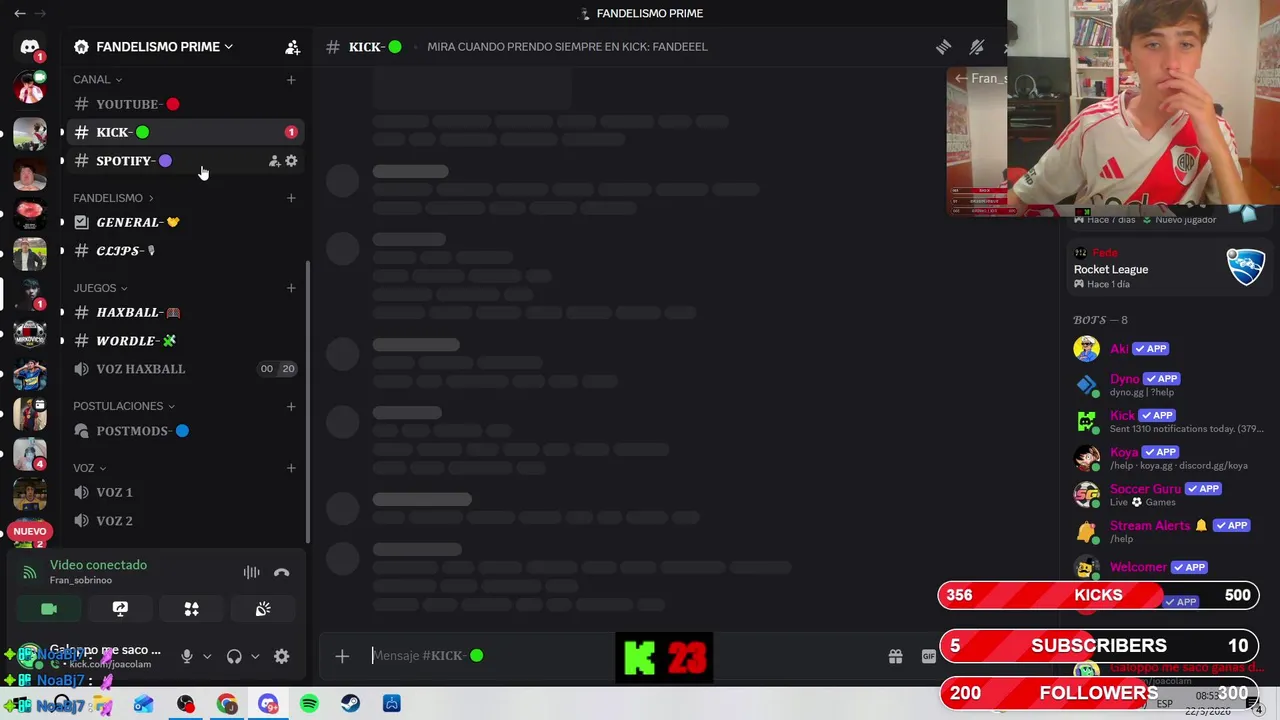1280x720 pixels.
Task: Add a channel to the POSTULACIONES category
Action: click(291, 406)
